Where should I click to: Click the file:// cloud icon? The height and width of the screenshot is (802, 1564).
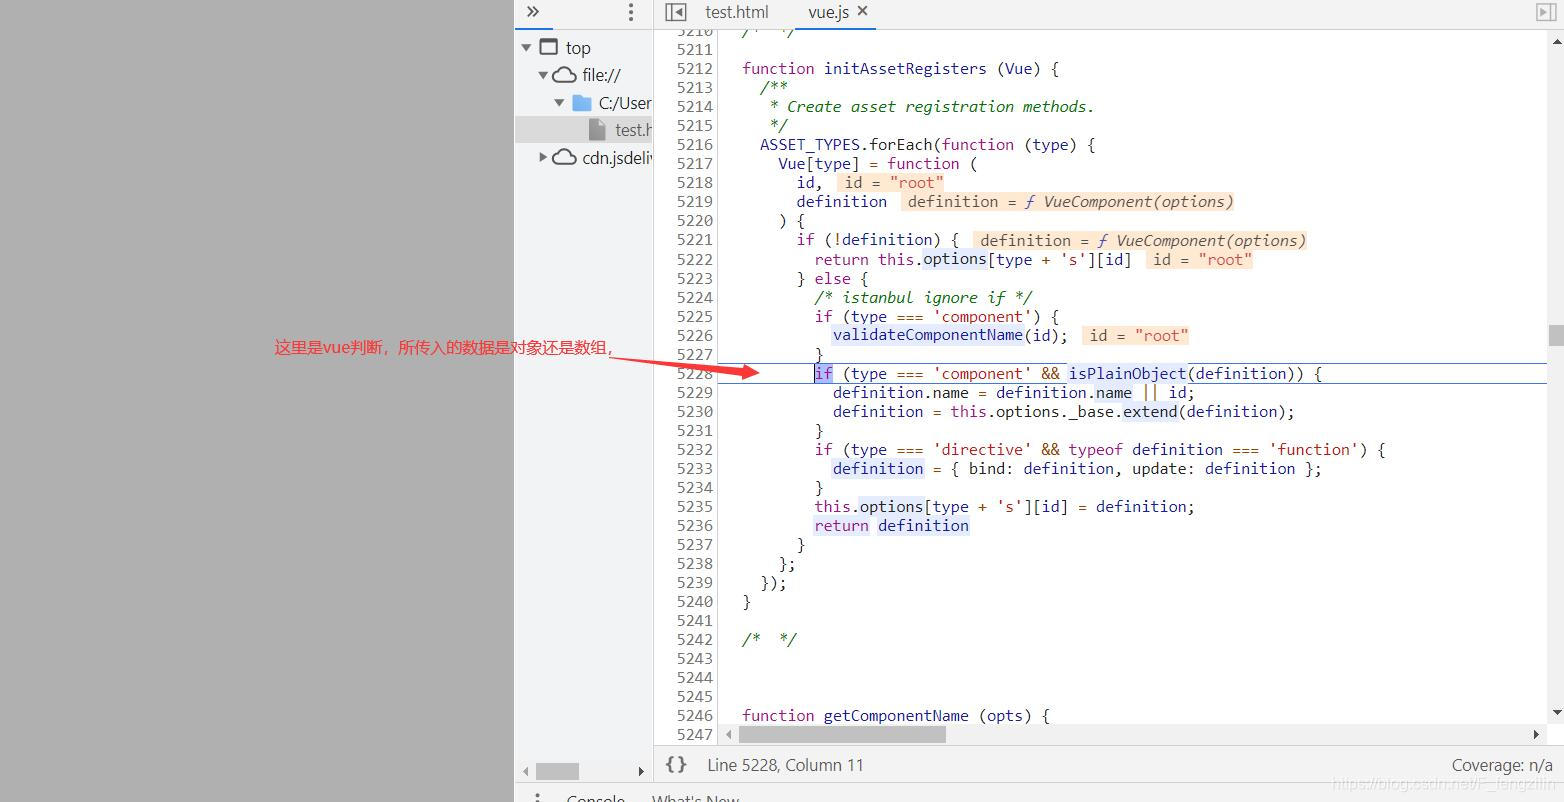[565, 75]
